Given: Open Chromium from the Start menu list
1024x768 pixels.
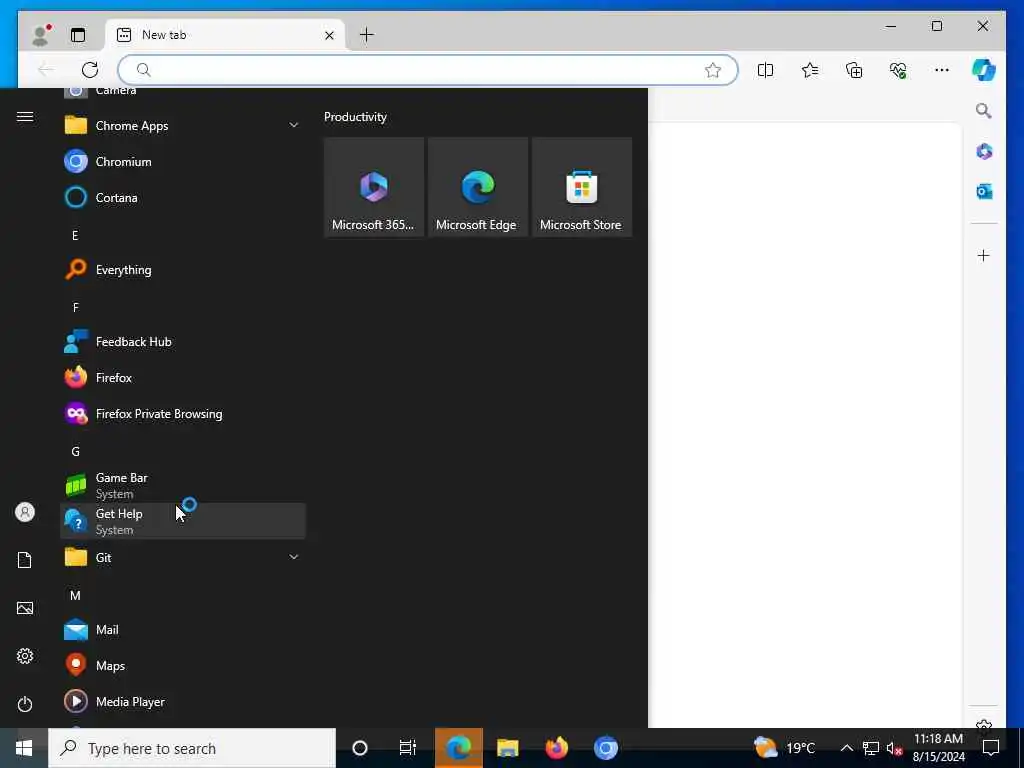Looking at the screenshot, I should pyautogui.click(x=183, y=161).
